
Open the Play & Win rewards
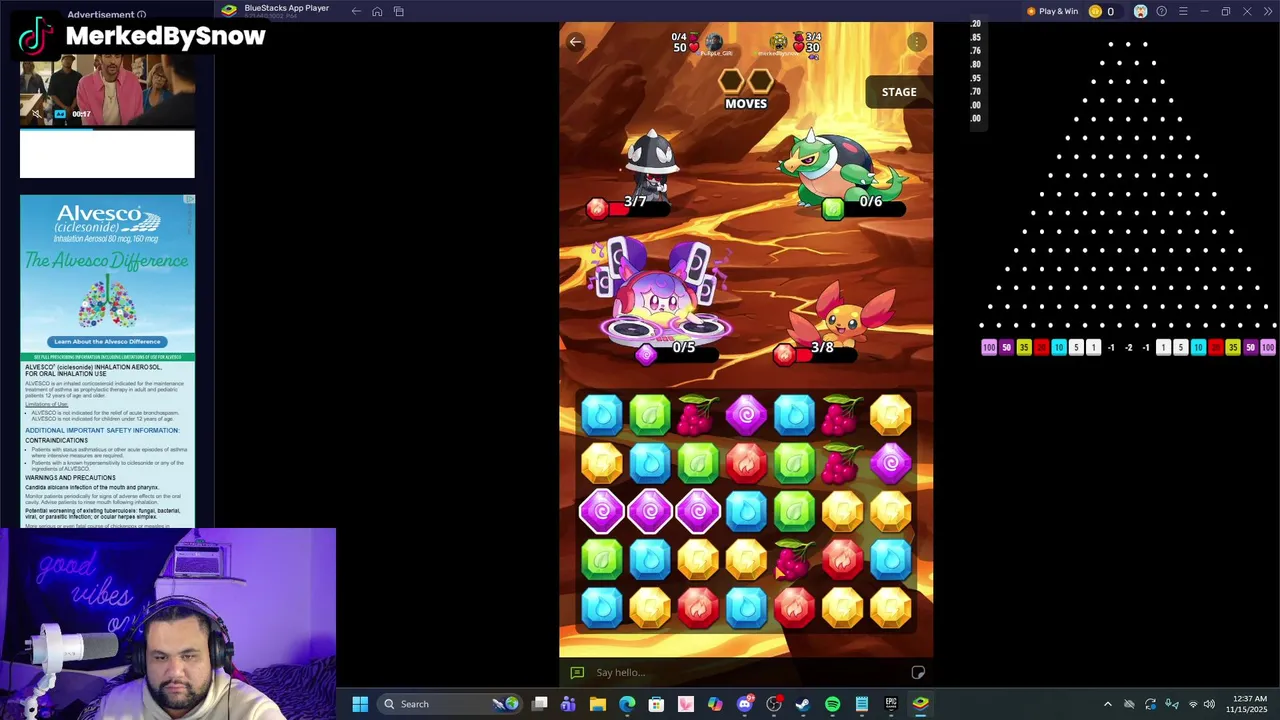(x=1052, y=11)
